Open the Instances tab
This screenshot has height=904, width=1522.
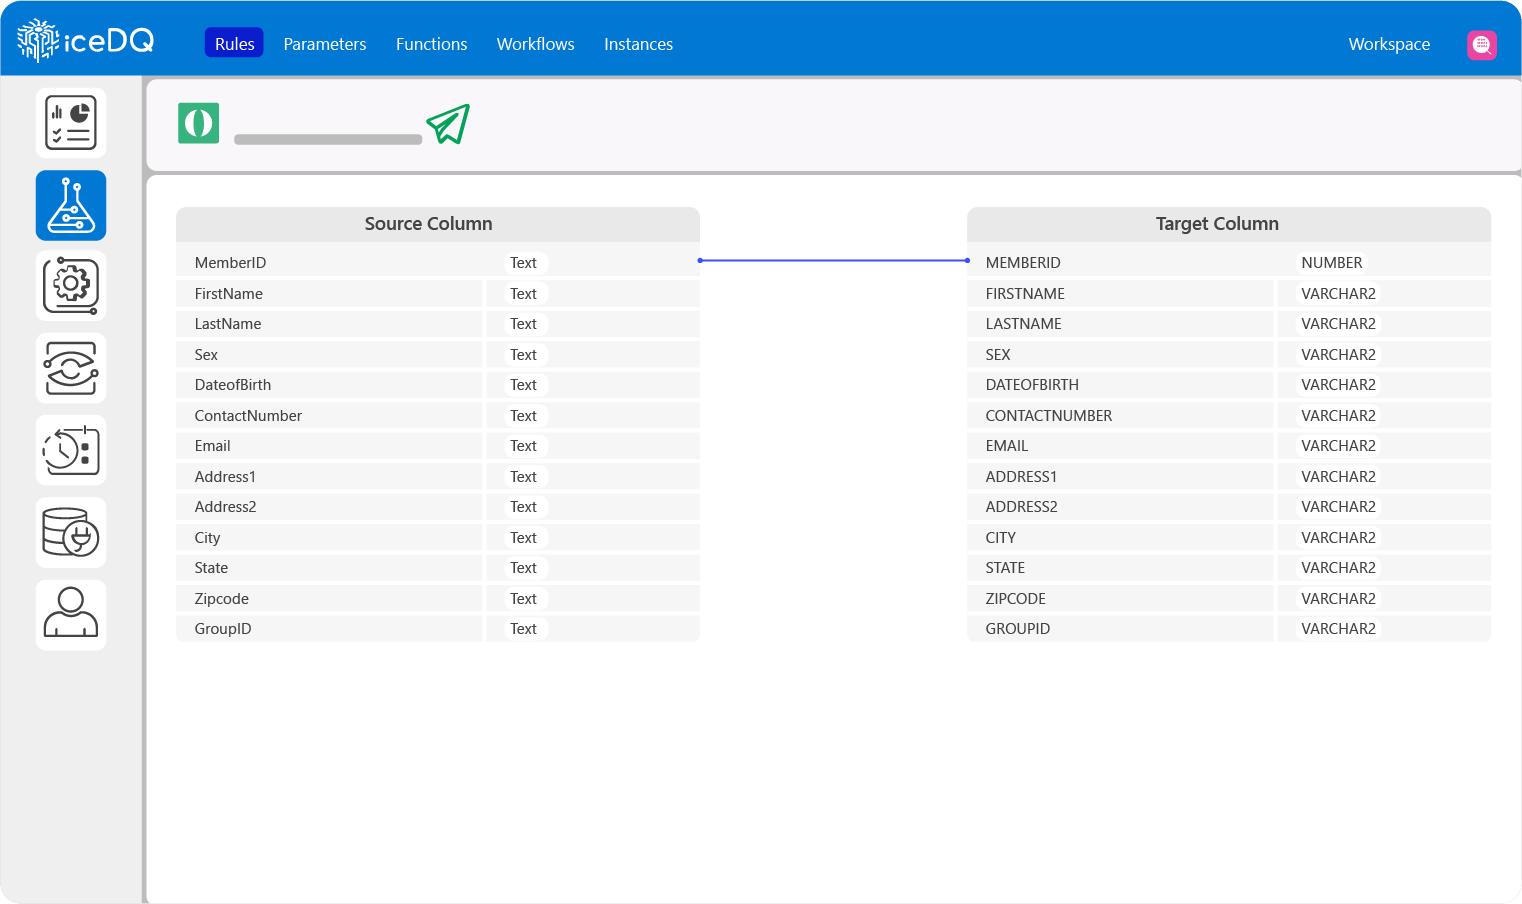tap(638, 44)
